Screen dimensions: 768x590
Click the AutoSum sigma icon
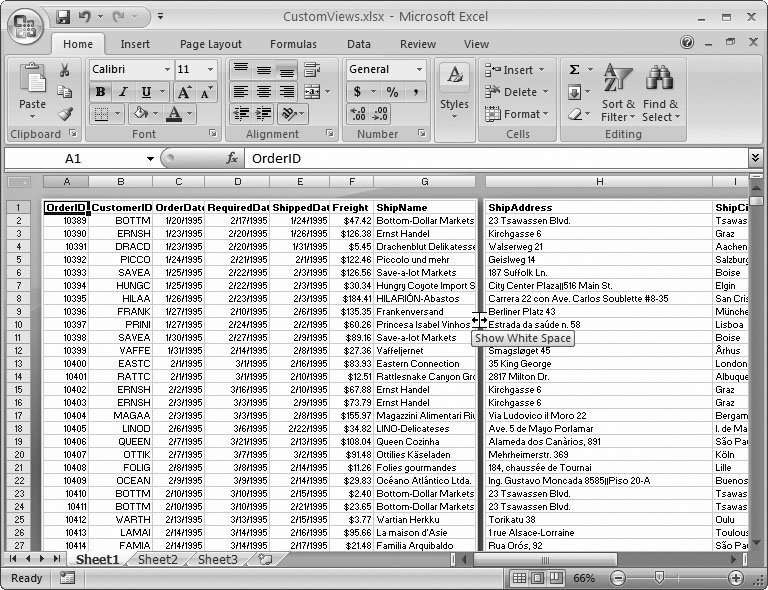point(575,70)
